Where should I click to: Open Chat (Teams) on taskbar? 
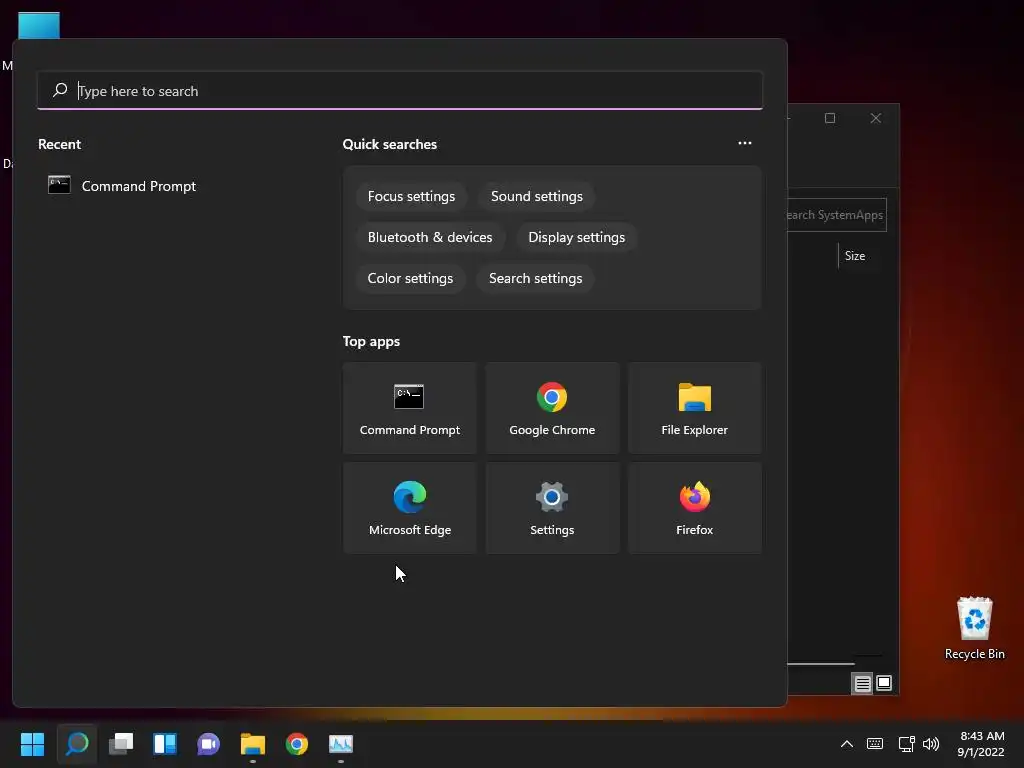[208, 744]
